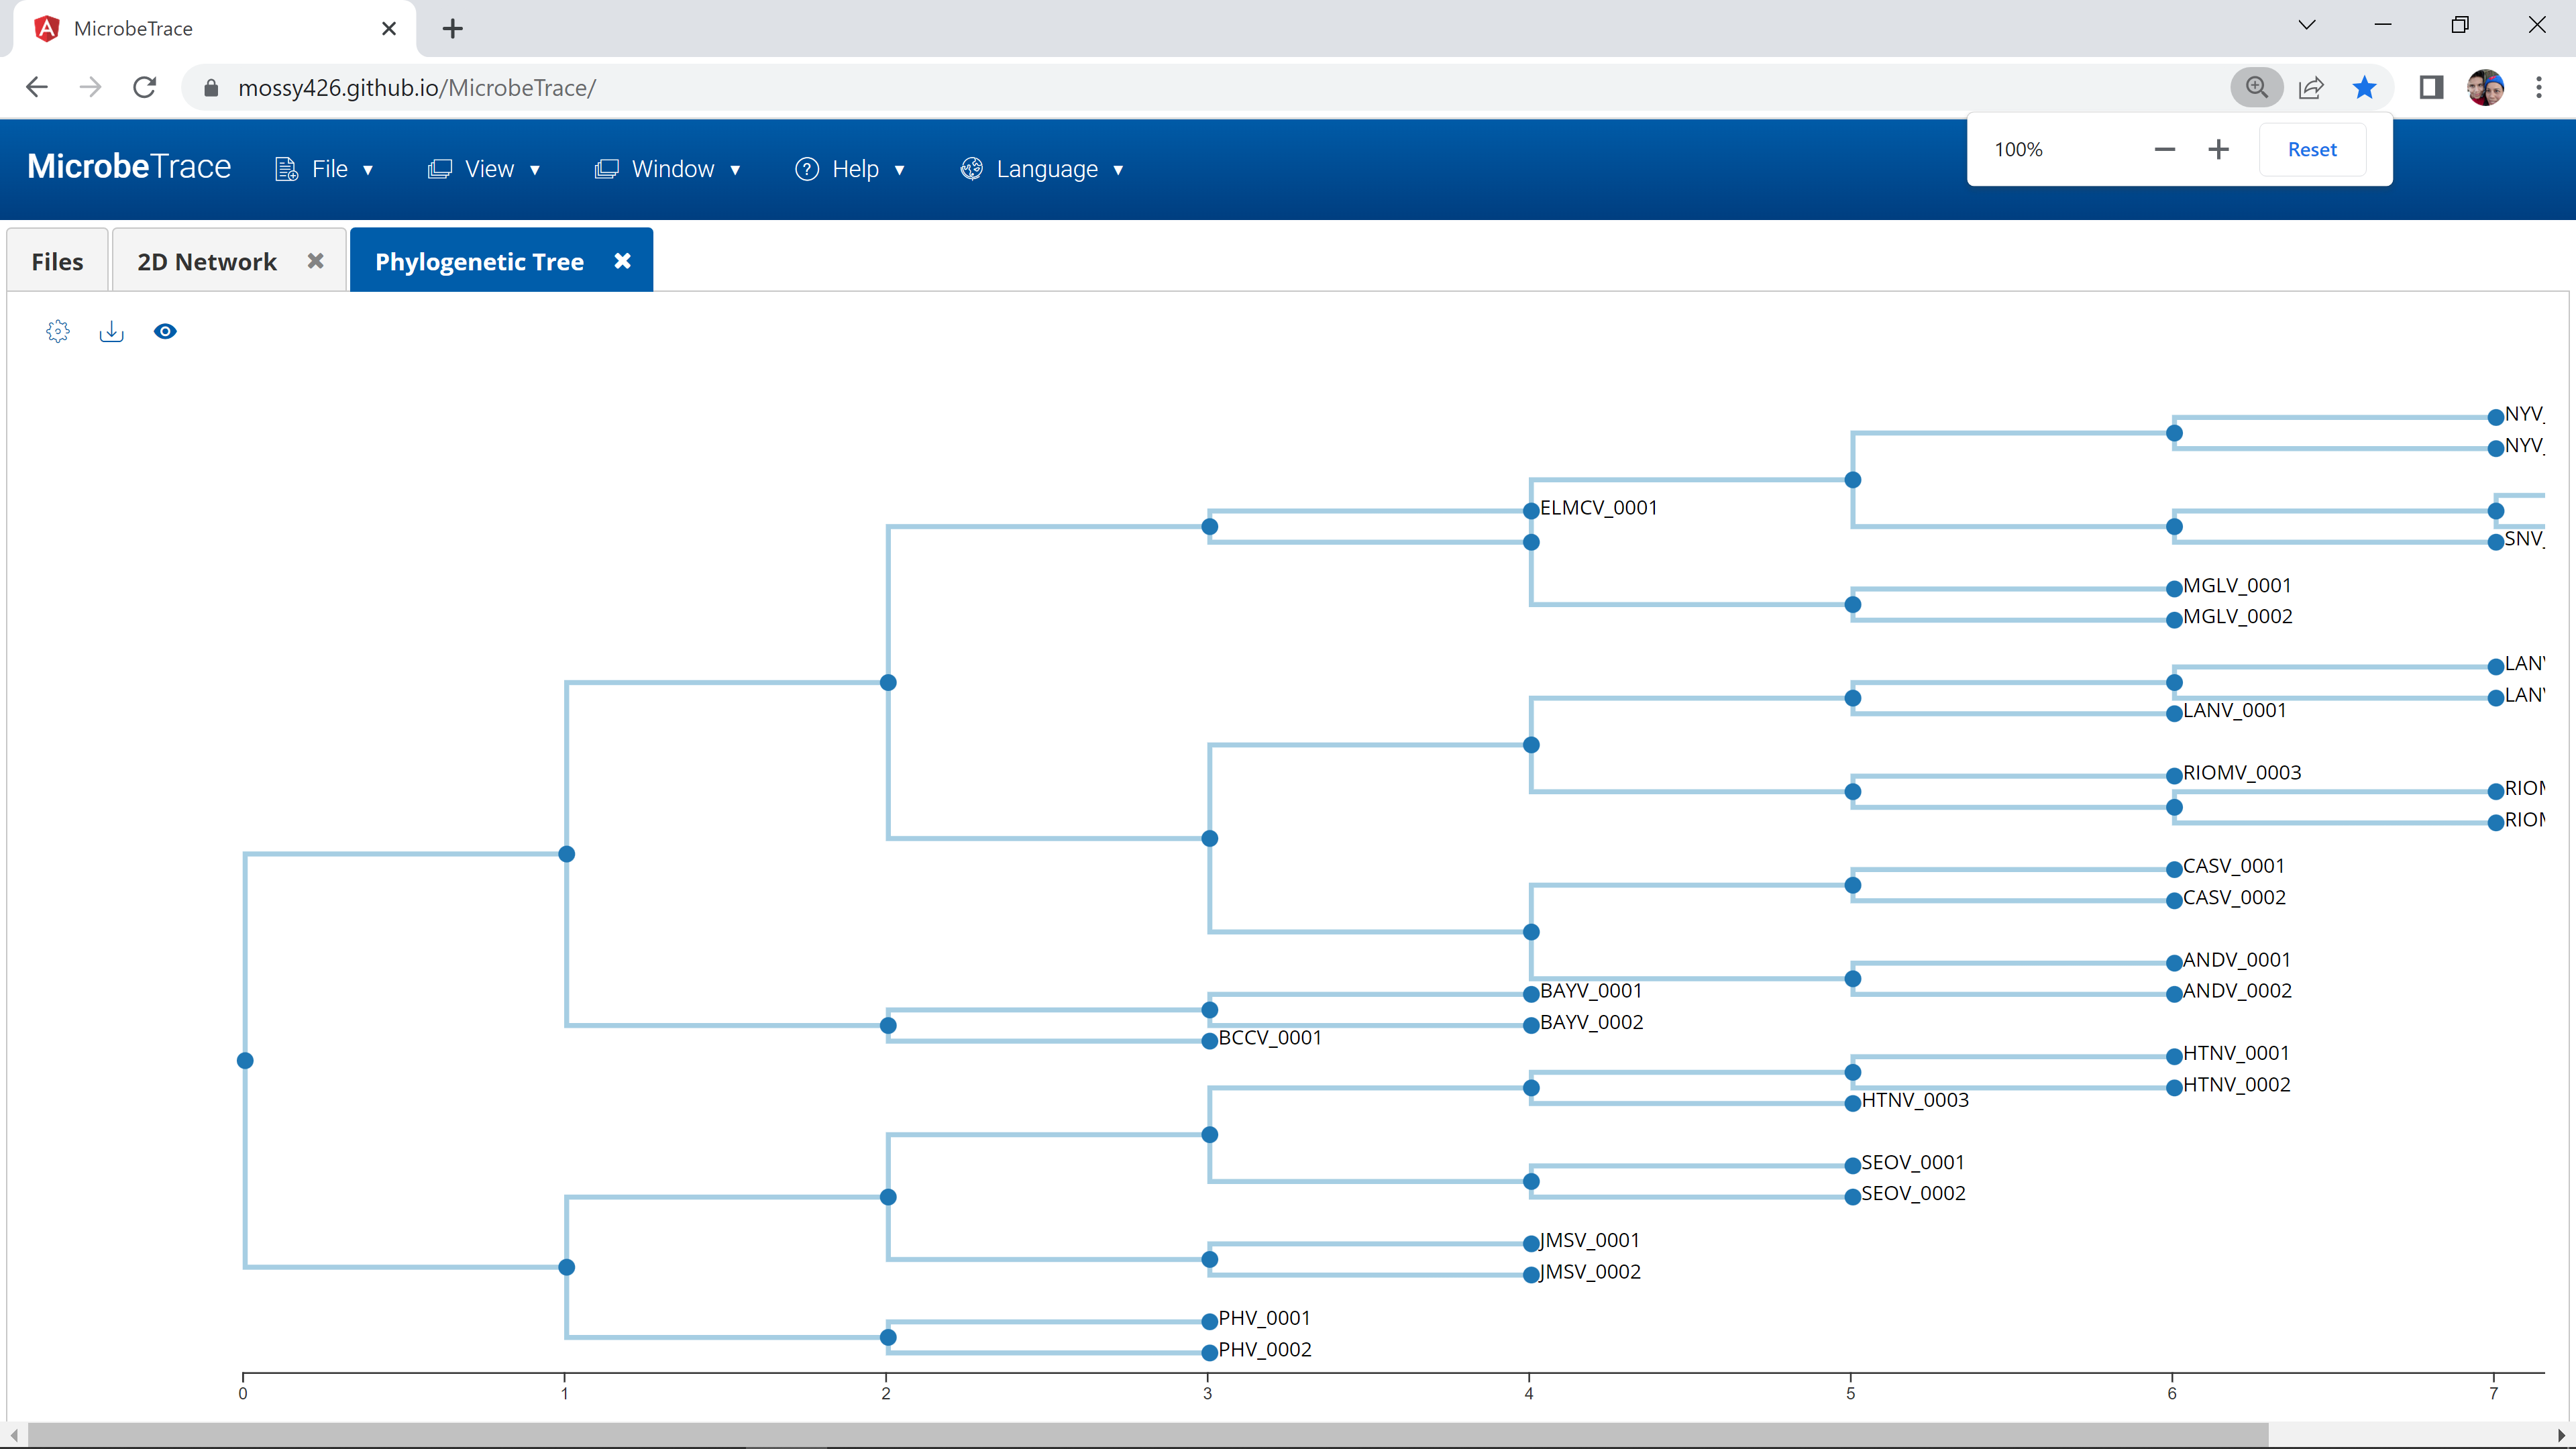Toggle the eye visibility icon
This screenshot has height=1449, width=2576.
point(165,331)
